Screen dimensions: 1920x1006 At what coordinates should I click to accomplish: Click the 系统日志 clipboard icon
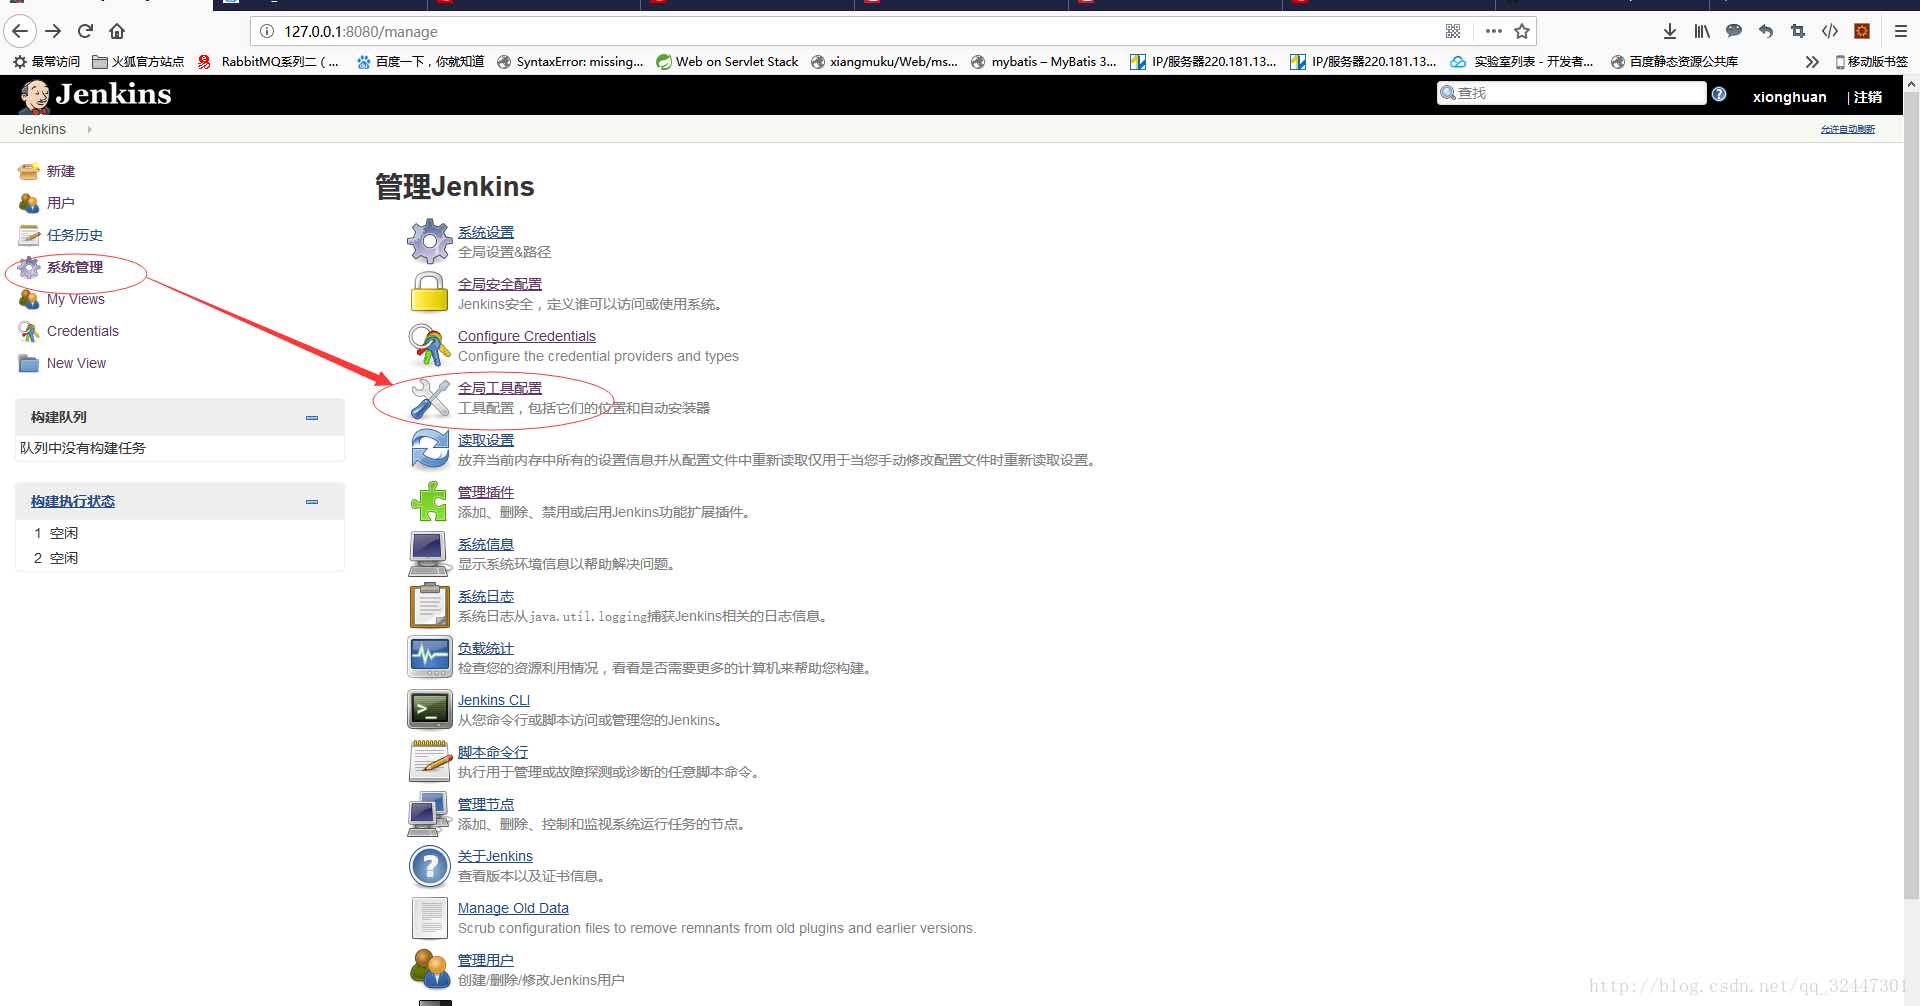click(x=430, y=605)
